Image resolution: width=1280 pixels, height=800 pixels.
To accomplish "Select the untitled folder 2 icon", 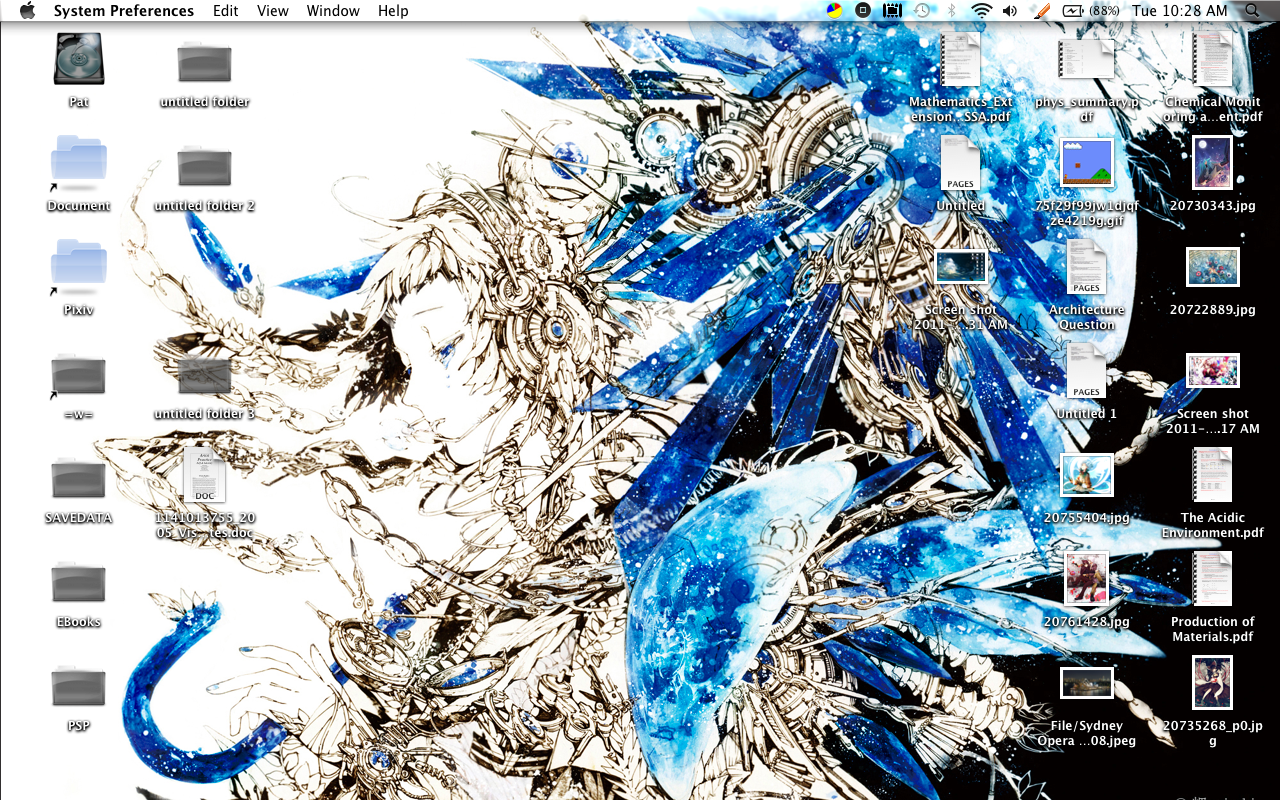I will pyautogui.click(x=204, y=167).
